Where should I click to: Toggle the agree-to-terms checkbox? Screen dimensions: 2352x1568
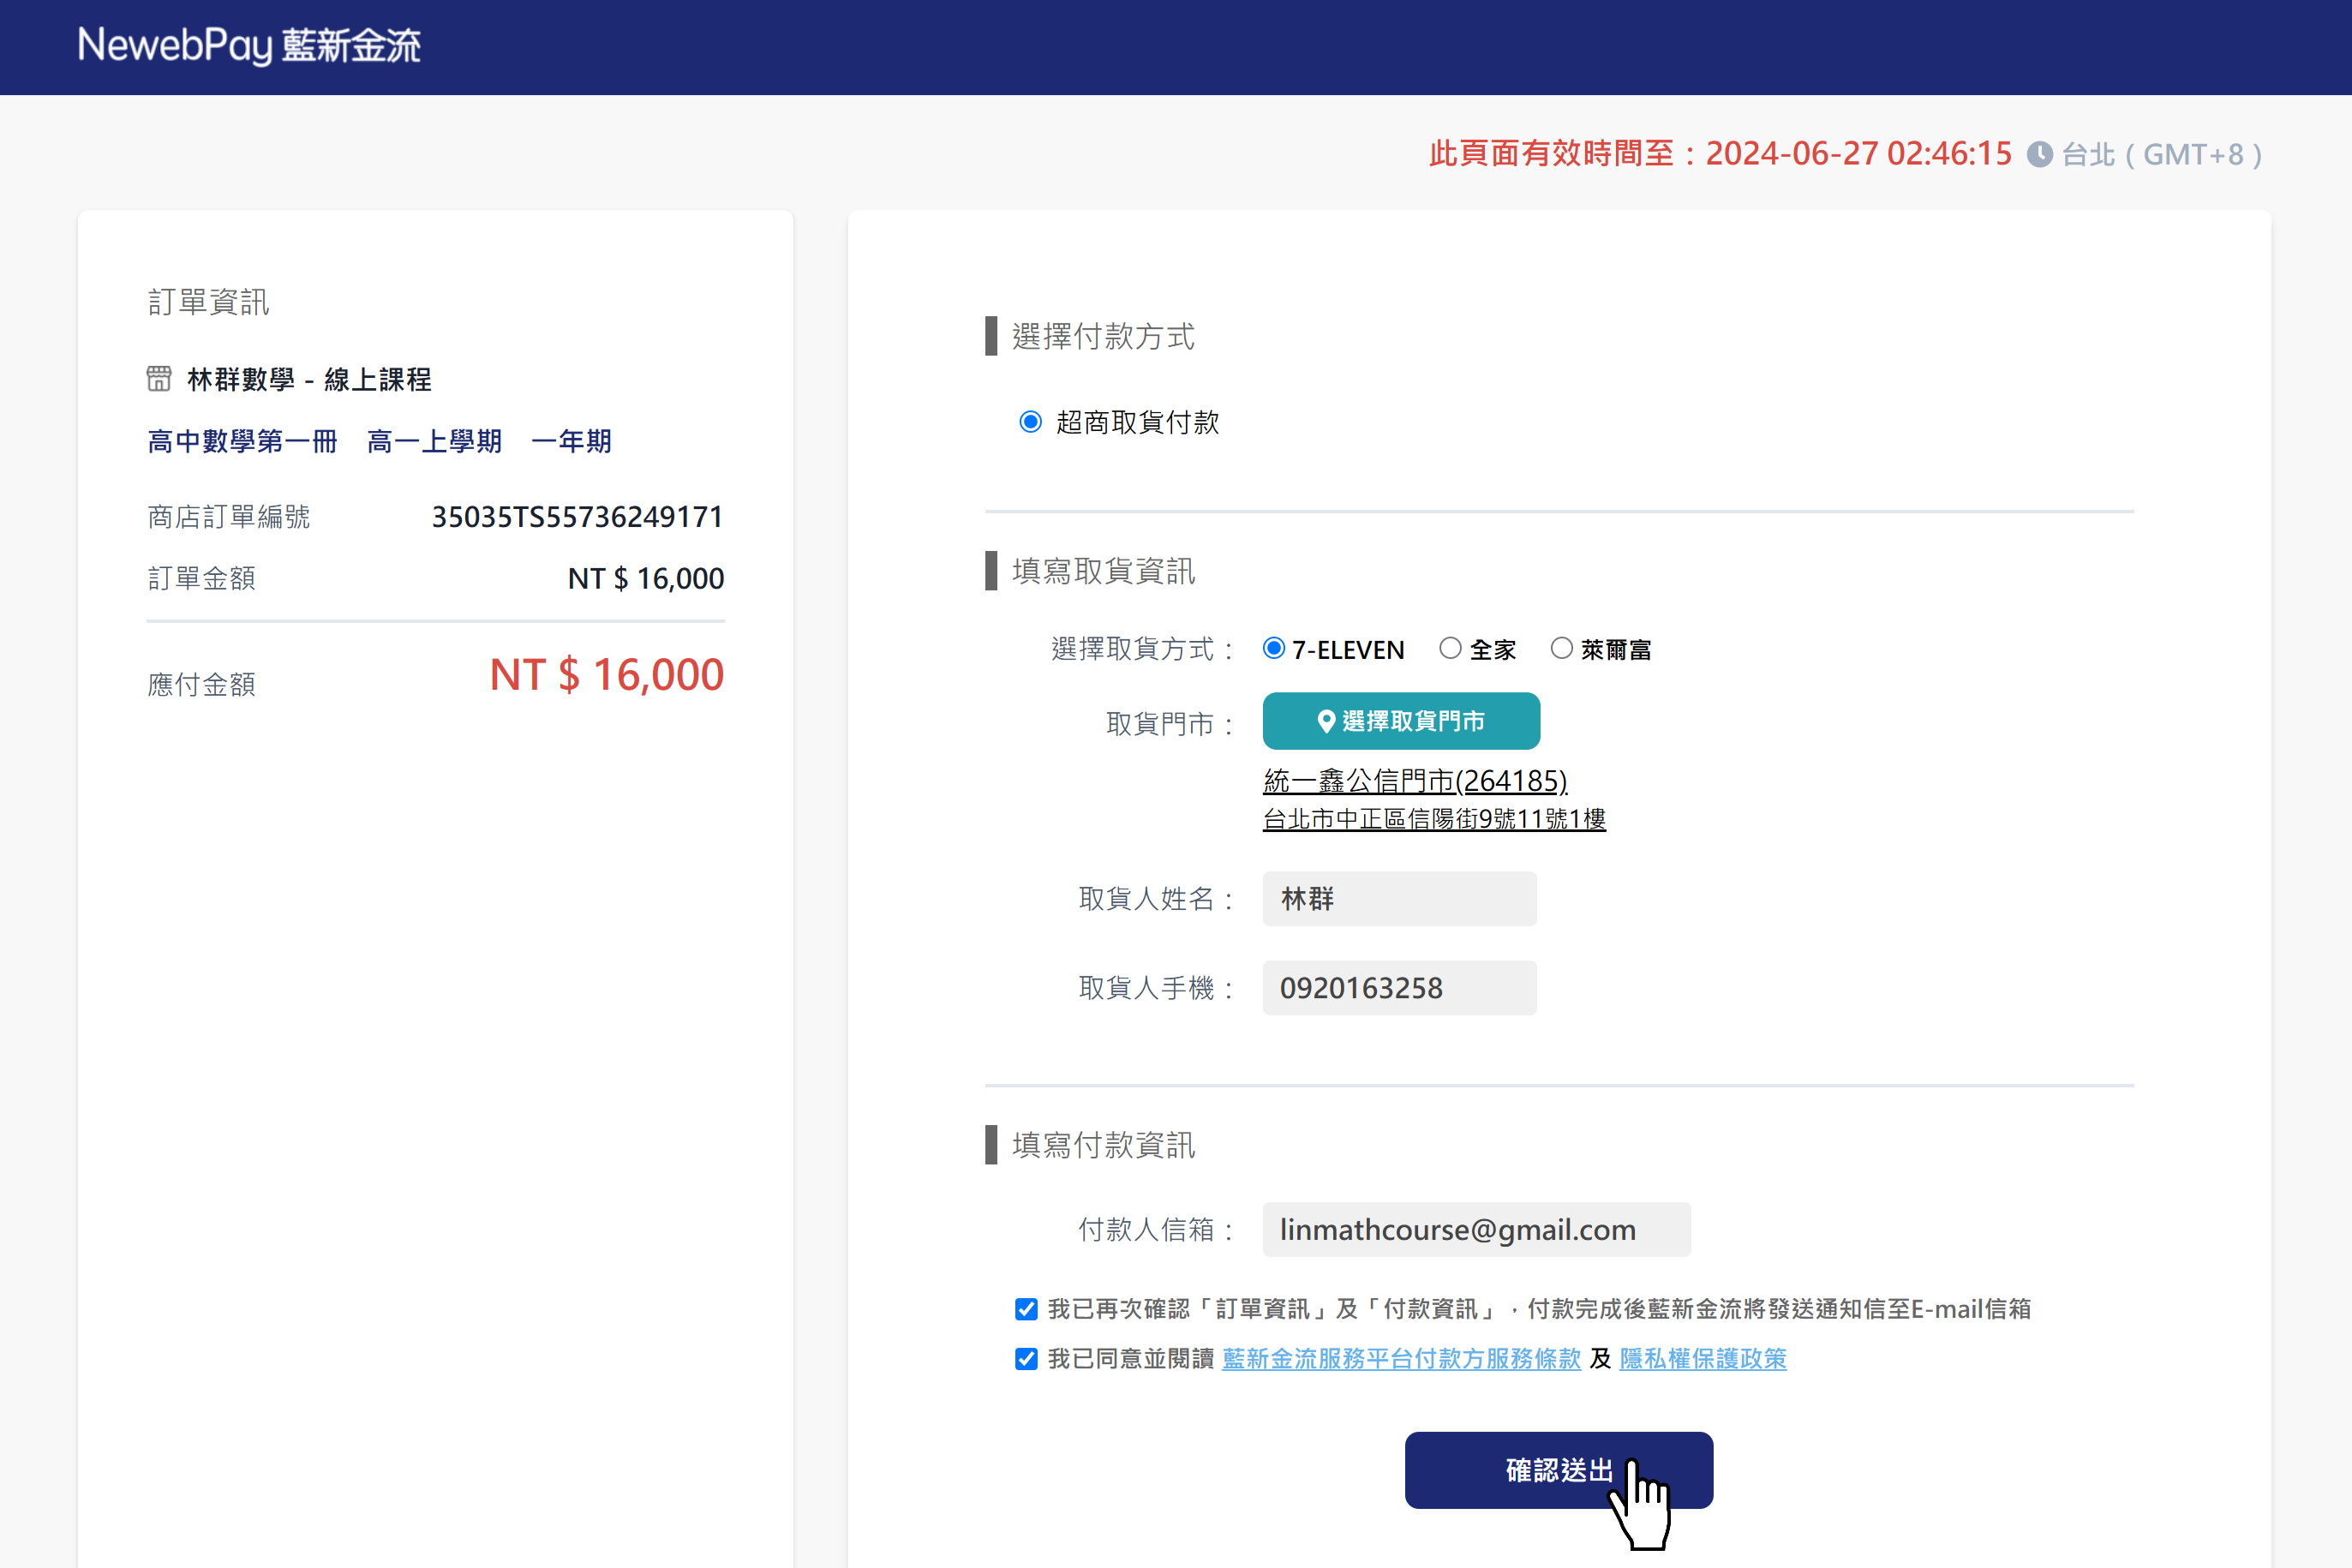point(1026,1359)
